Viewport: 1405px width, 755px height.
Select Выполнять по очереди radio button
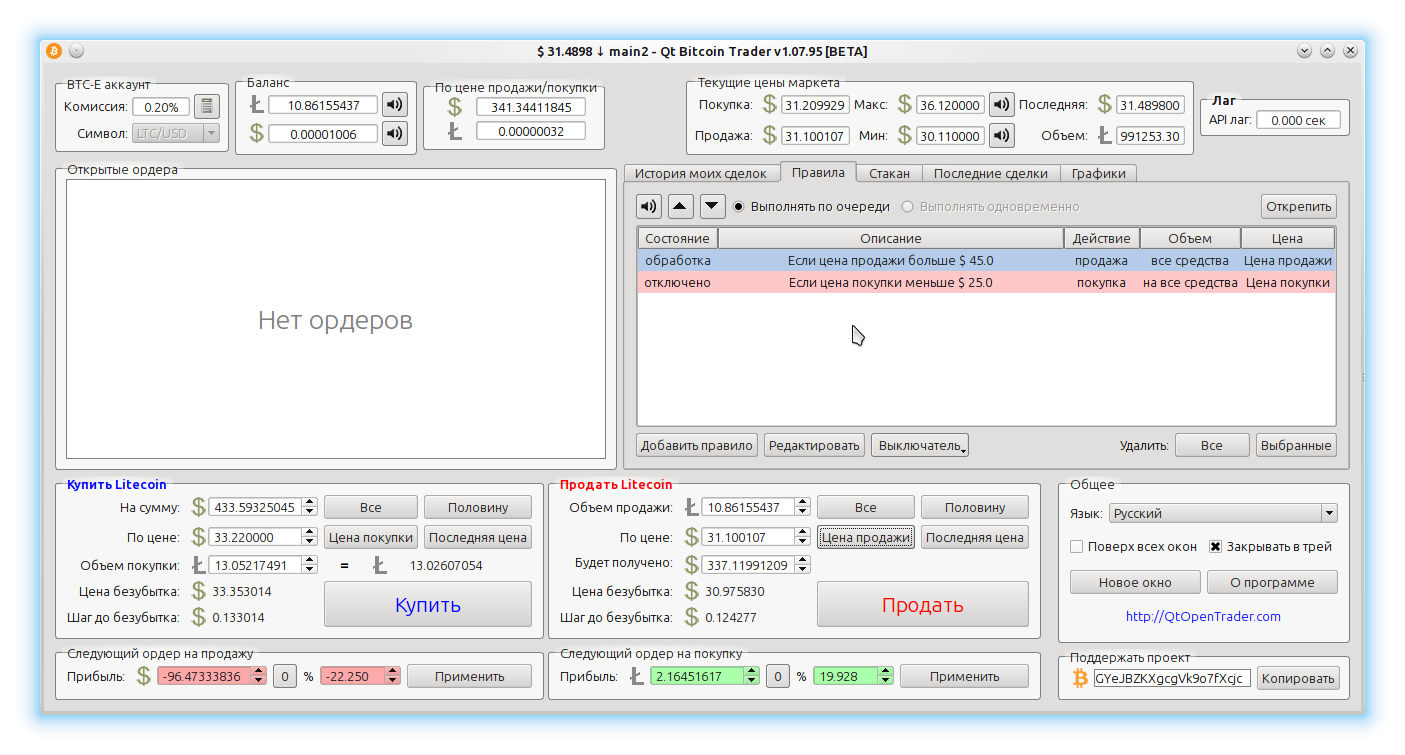739,207
